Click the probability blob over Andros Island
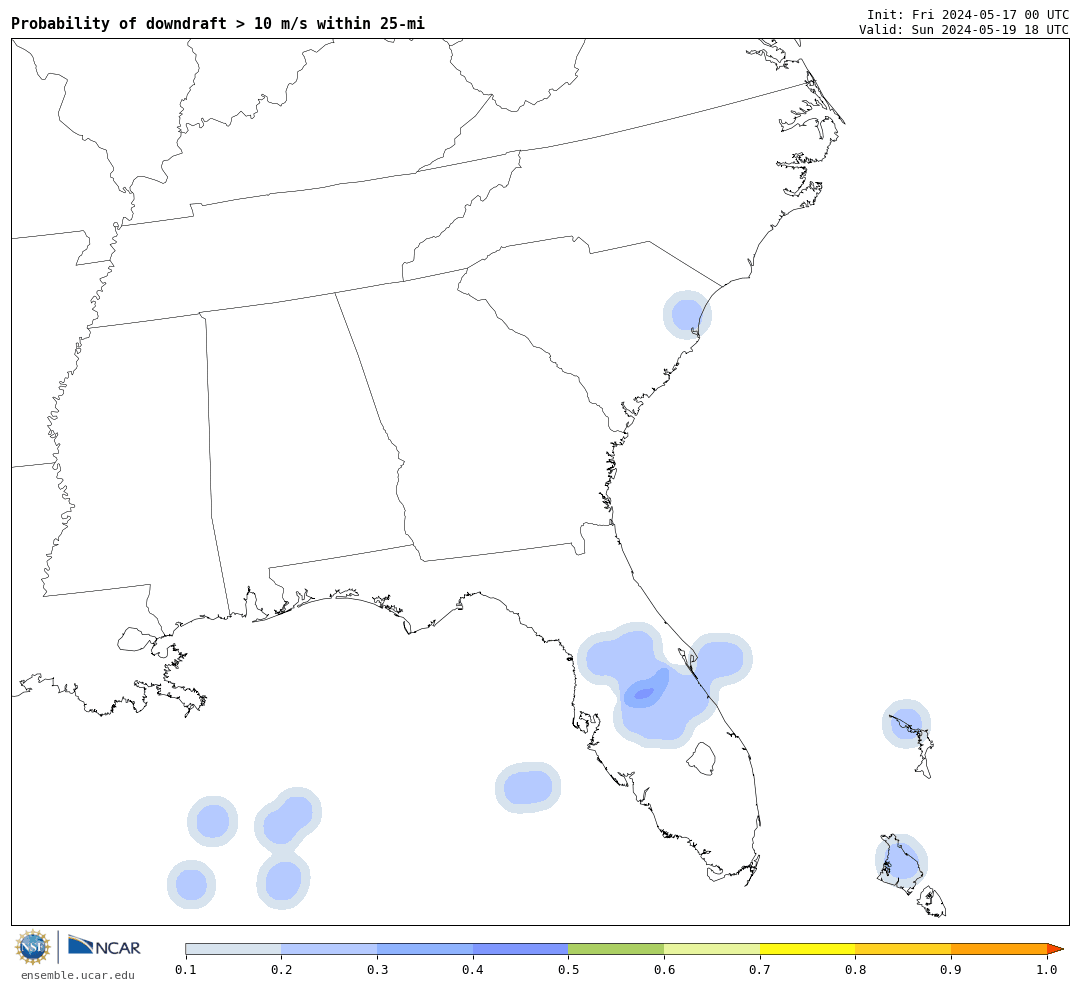The image size is (1080, 988). 902,862
